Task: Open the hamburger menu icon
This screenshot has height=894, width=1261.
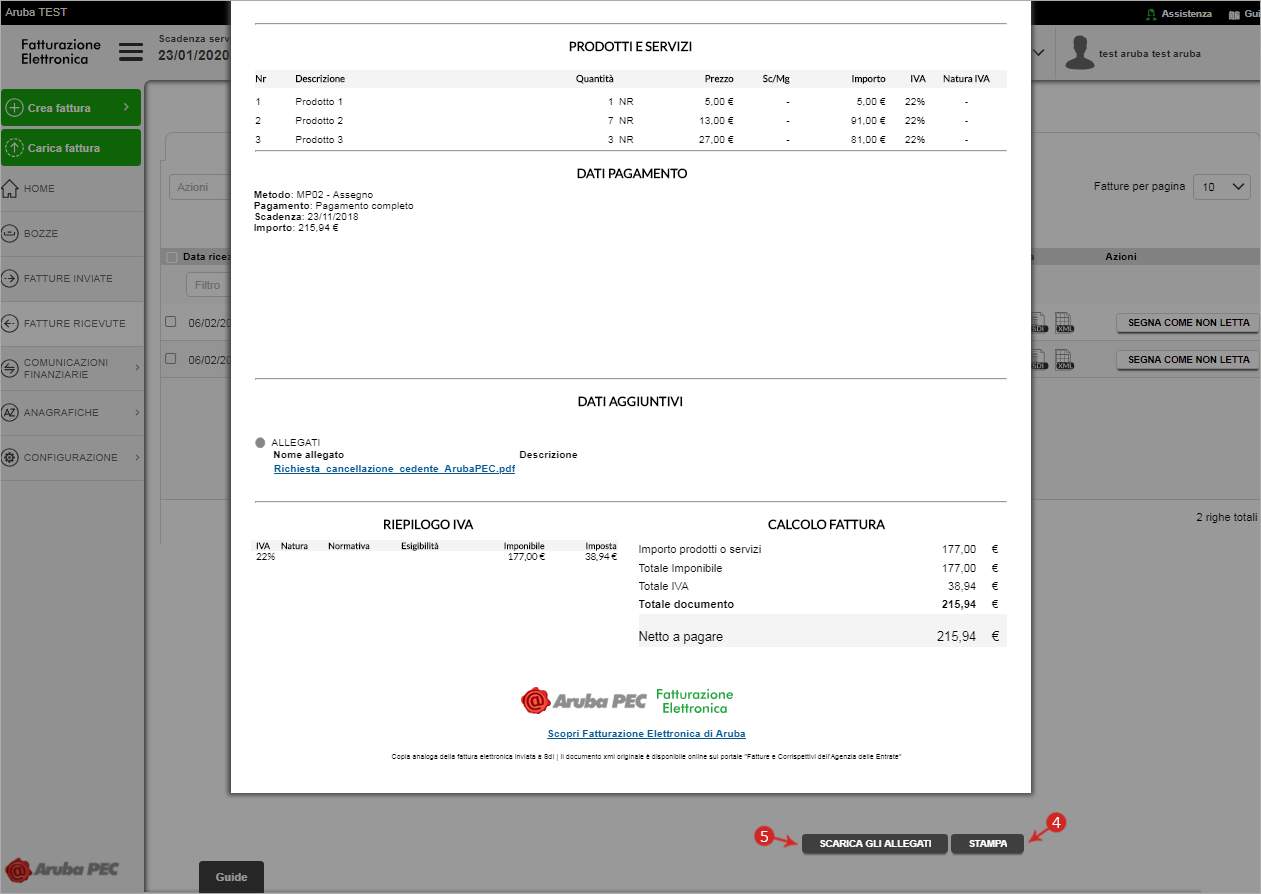Action: tap(131, 52)
